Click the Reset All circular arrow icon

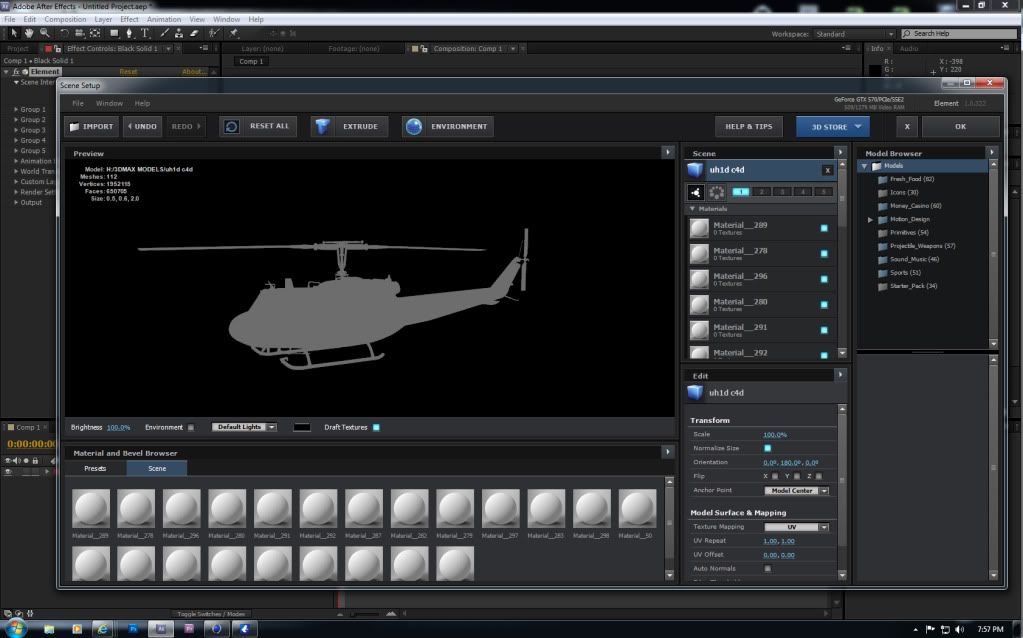pyautogui.click(x=231, y=127)
